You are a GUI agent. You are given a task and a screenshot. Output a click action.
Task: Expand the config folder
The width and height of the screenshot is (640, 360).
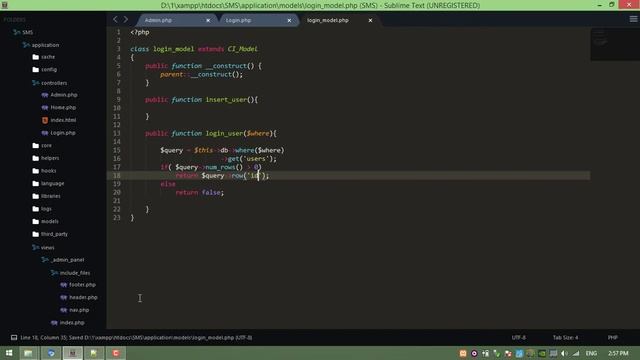pyautogui.click(x=49, y=70)
